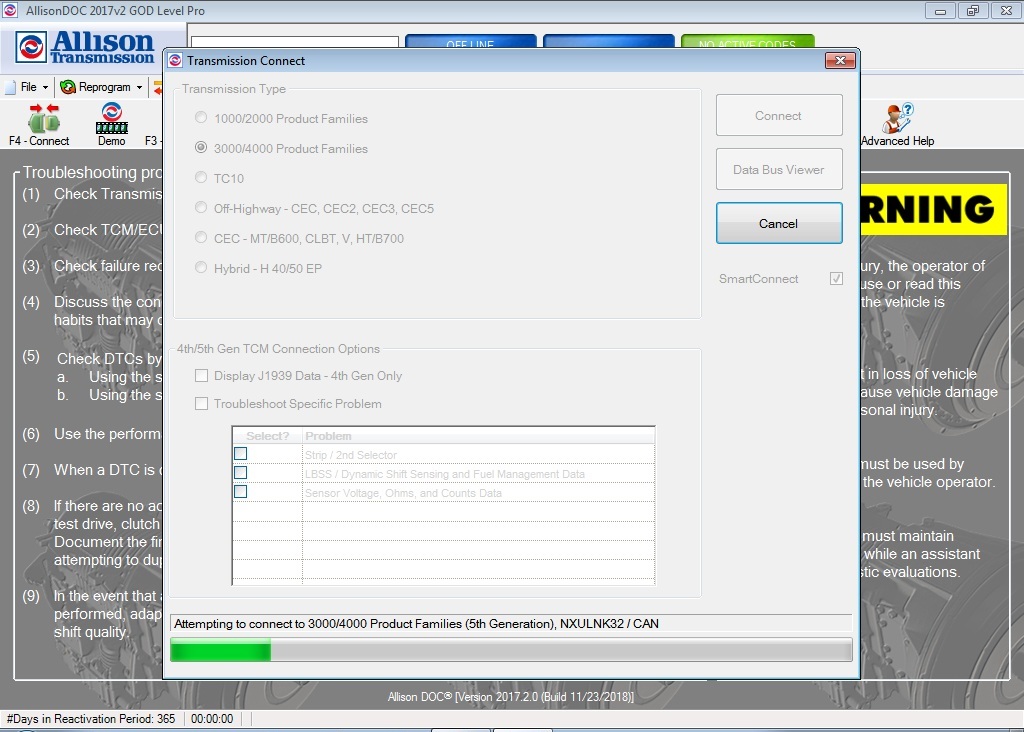Screen dimensions: 1024x732
Task: Click the red arrow toolbar icon beside Reprogram
Action: click(x=160, y=87)
